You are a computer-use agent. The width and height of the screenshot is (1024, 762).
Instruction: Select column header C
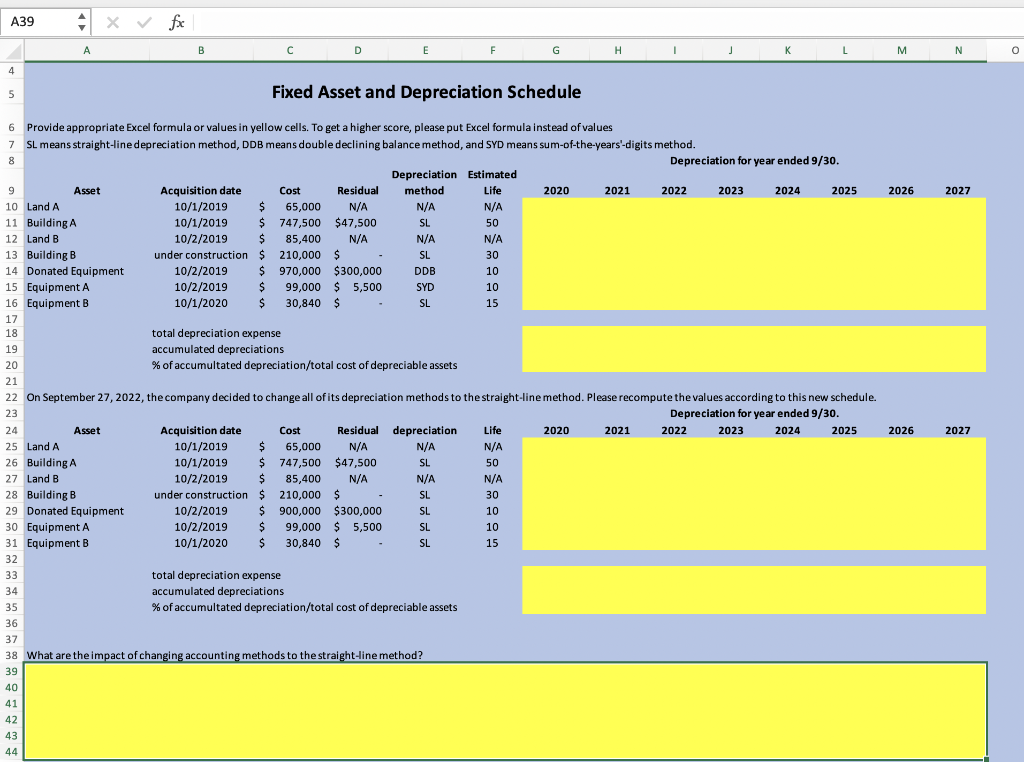click(289, 51)
